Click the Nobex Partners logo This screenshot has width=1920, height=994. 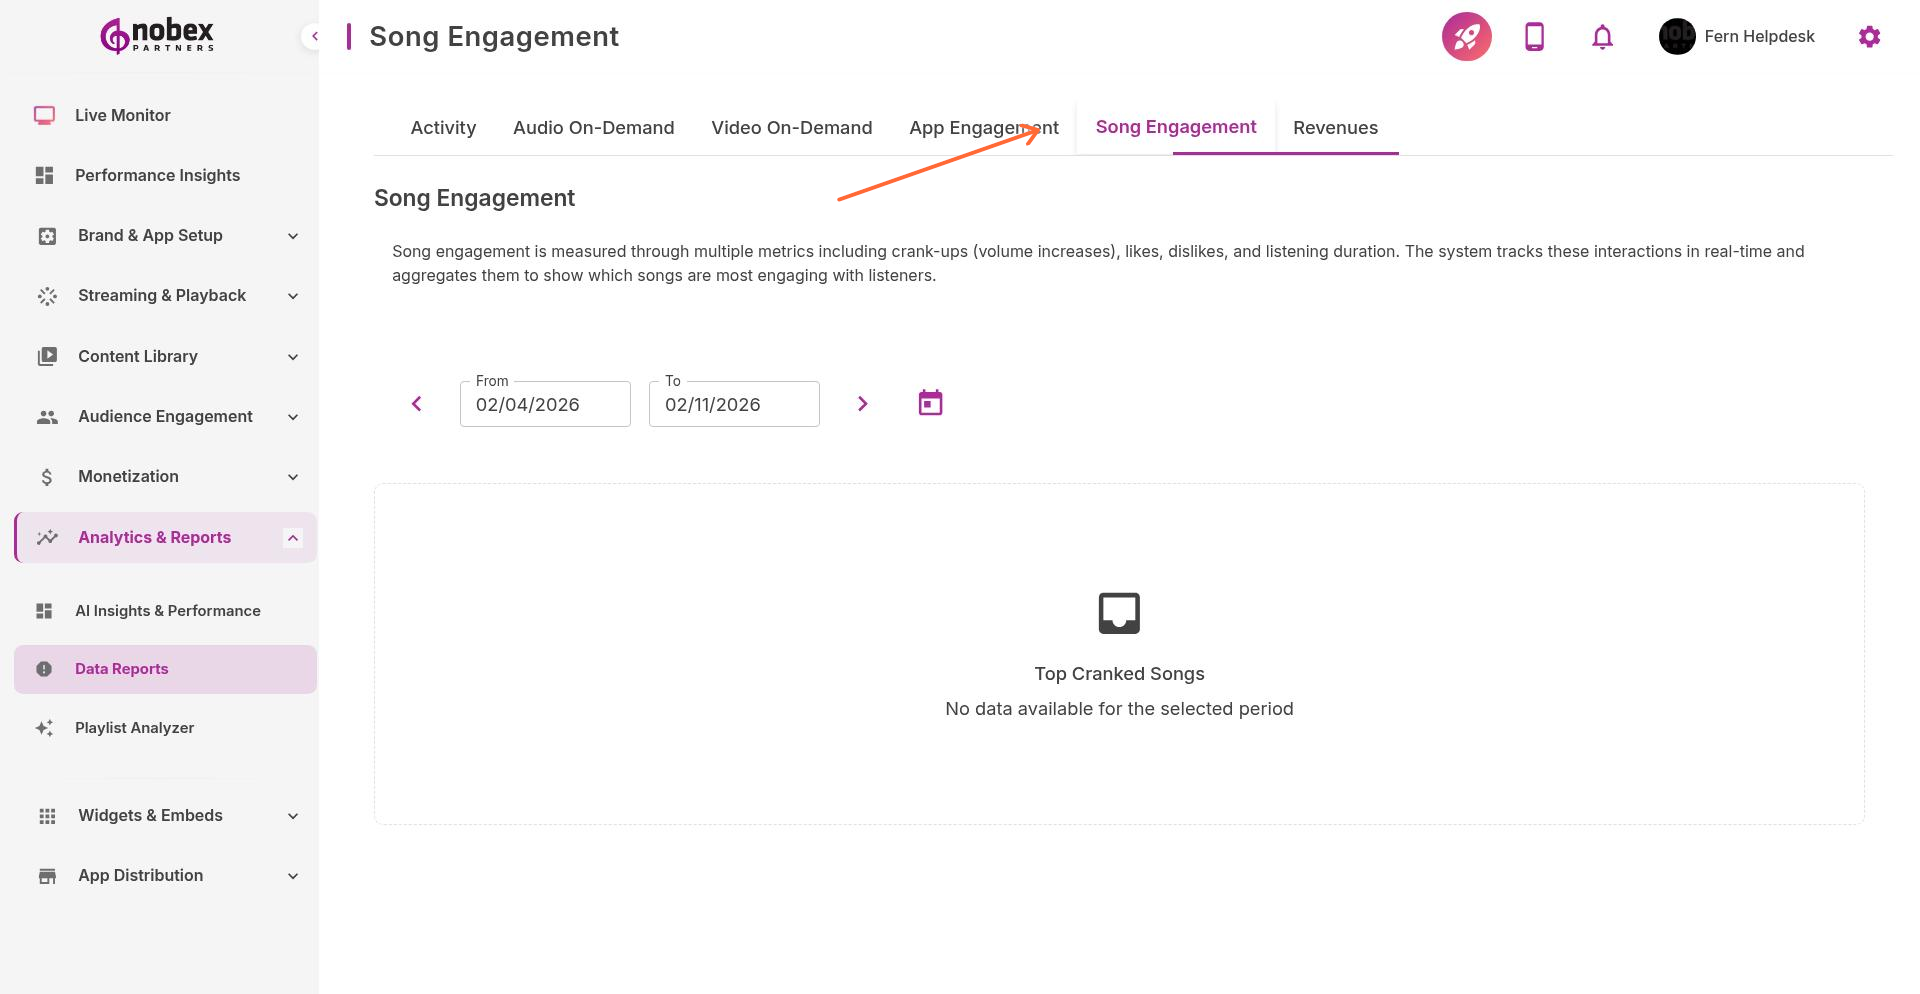(155, 35)
